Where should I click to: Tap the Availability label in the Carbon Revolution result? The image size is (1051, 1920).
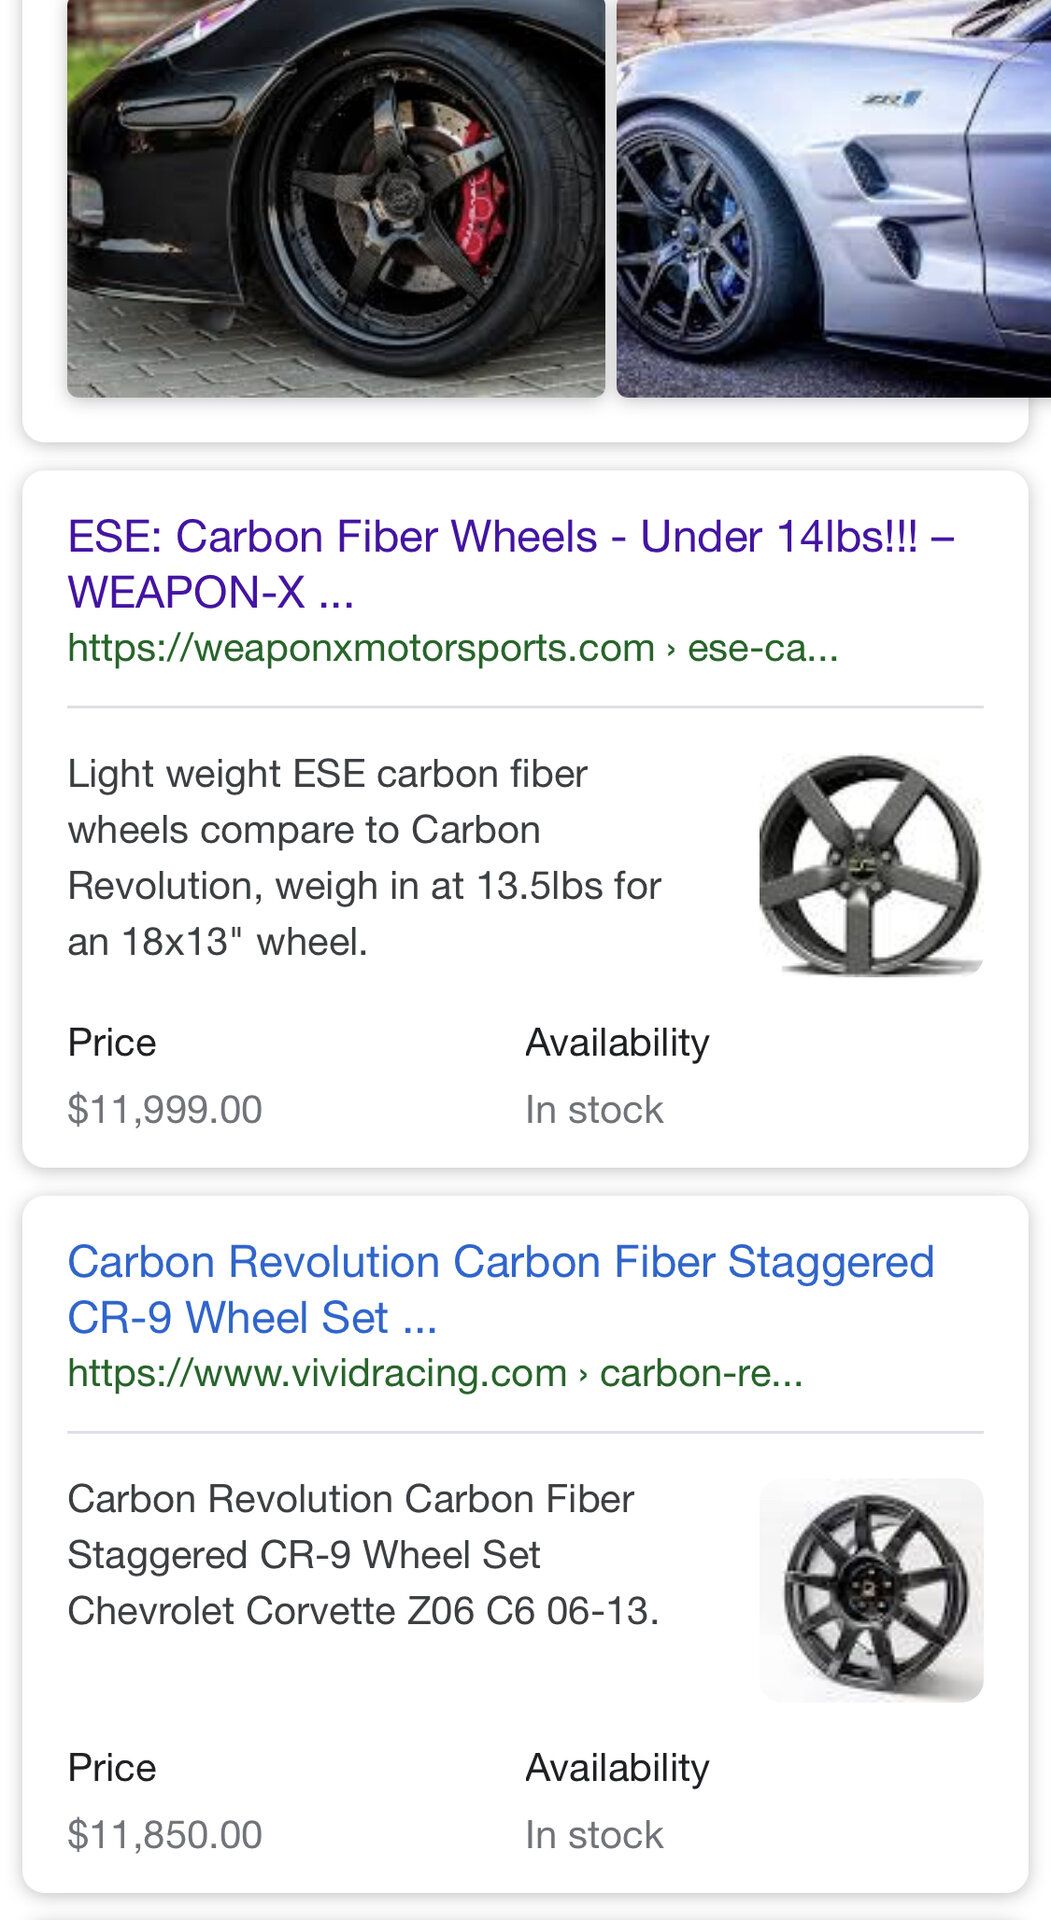(617, 1767)
